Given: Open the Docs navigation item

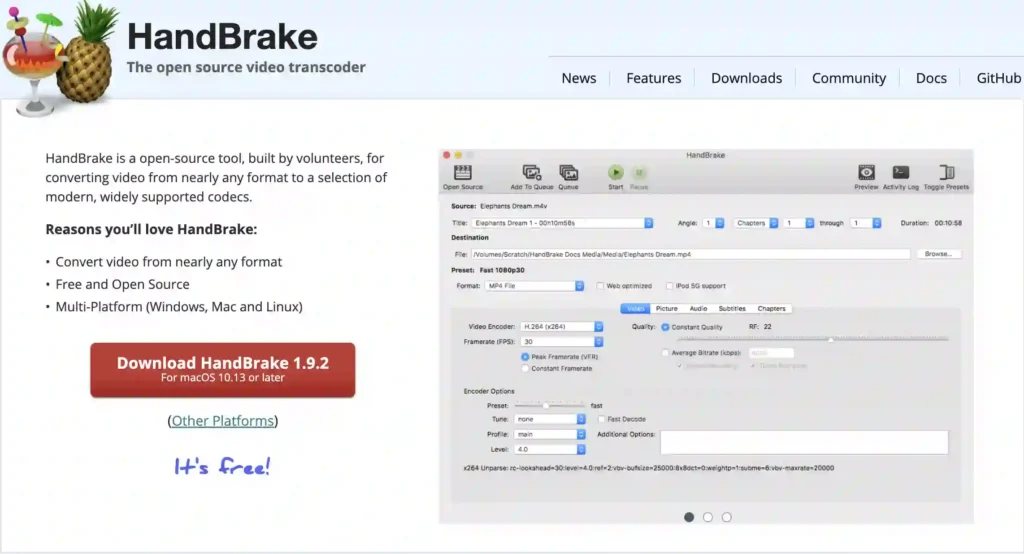Looking at the screenshot, I should (x=931, y=78).
